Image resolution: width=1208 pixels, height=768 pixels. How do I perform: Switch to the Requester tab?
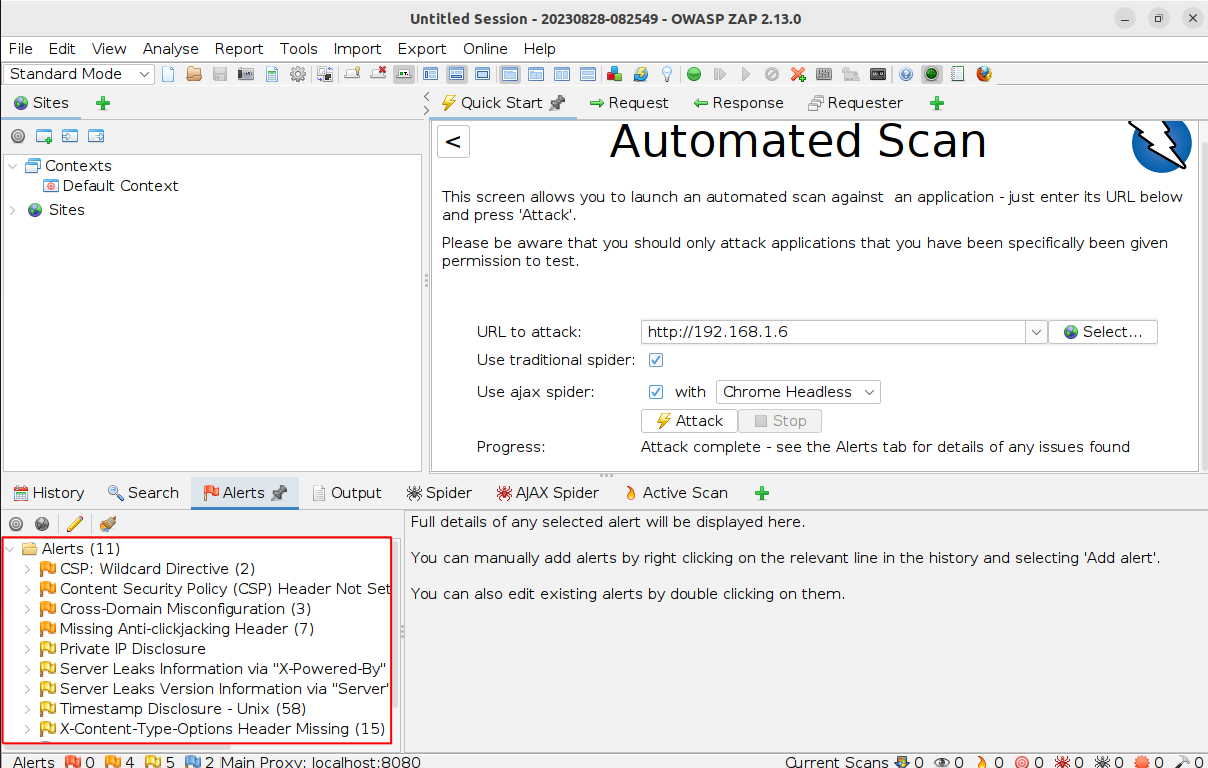(855, 103)
